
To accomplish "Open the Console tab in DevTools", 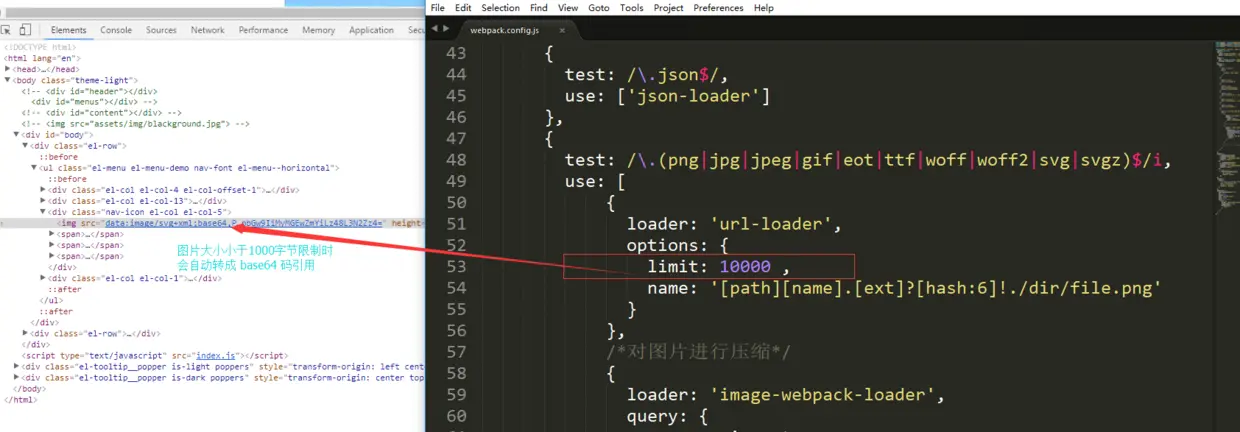I will pos(116,30).
